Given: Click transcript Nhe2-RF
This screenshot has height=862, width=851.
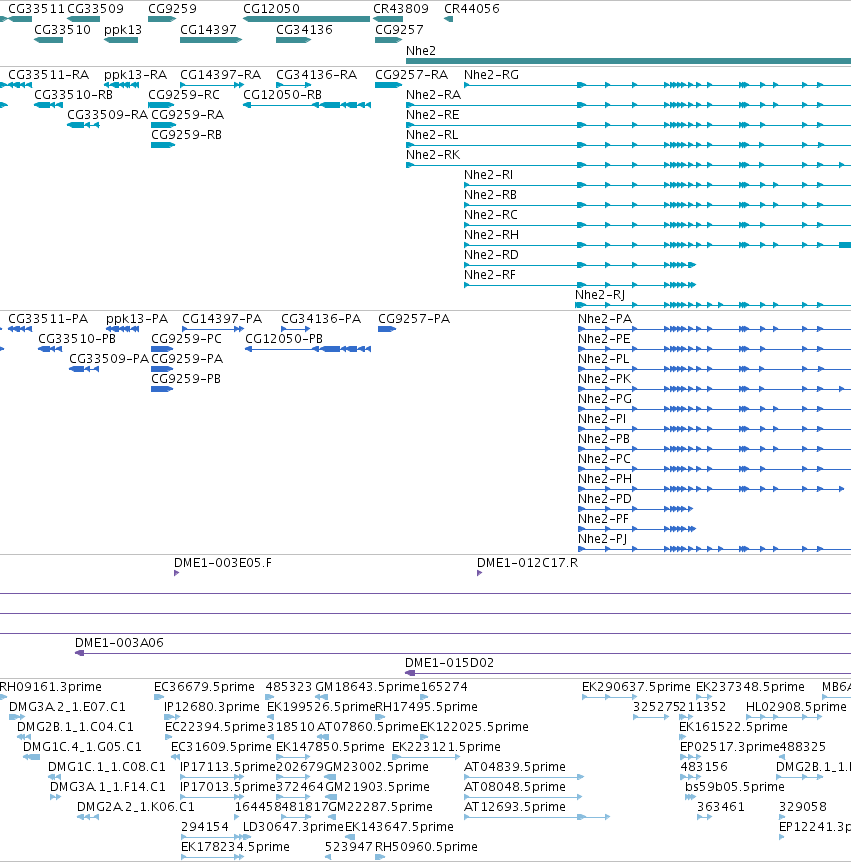Looking at the screenshot, I should [x=490, y=275].
